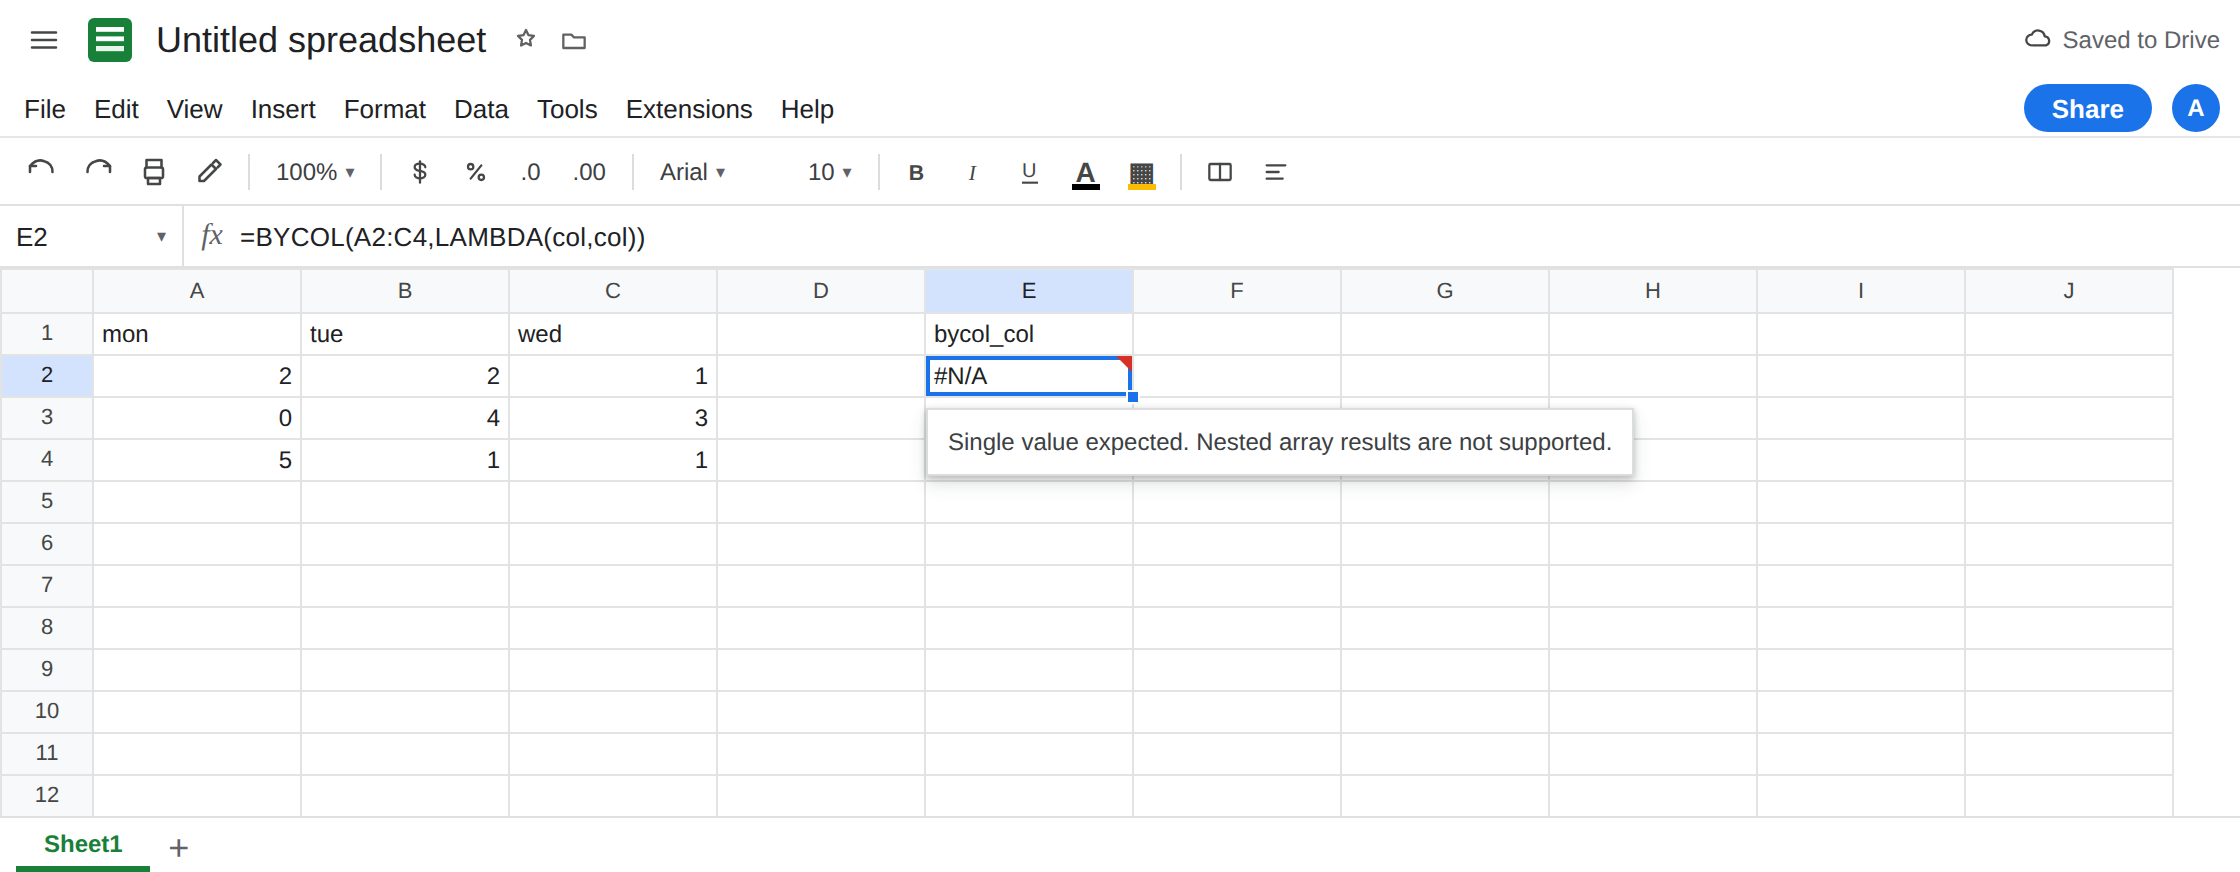Click cell containing 'bycol_col'
This screenshot has width=2240, height=872.
pos(1029,334)
